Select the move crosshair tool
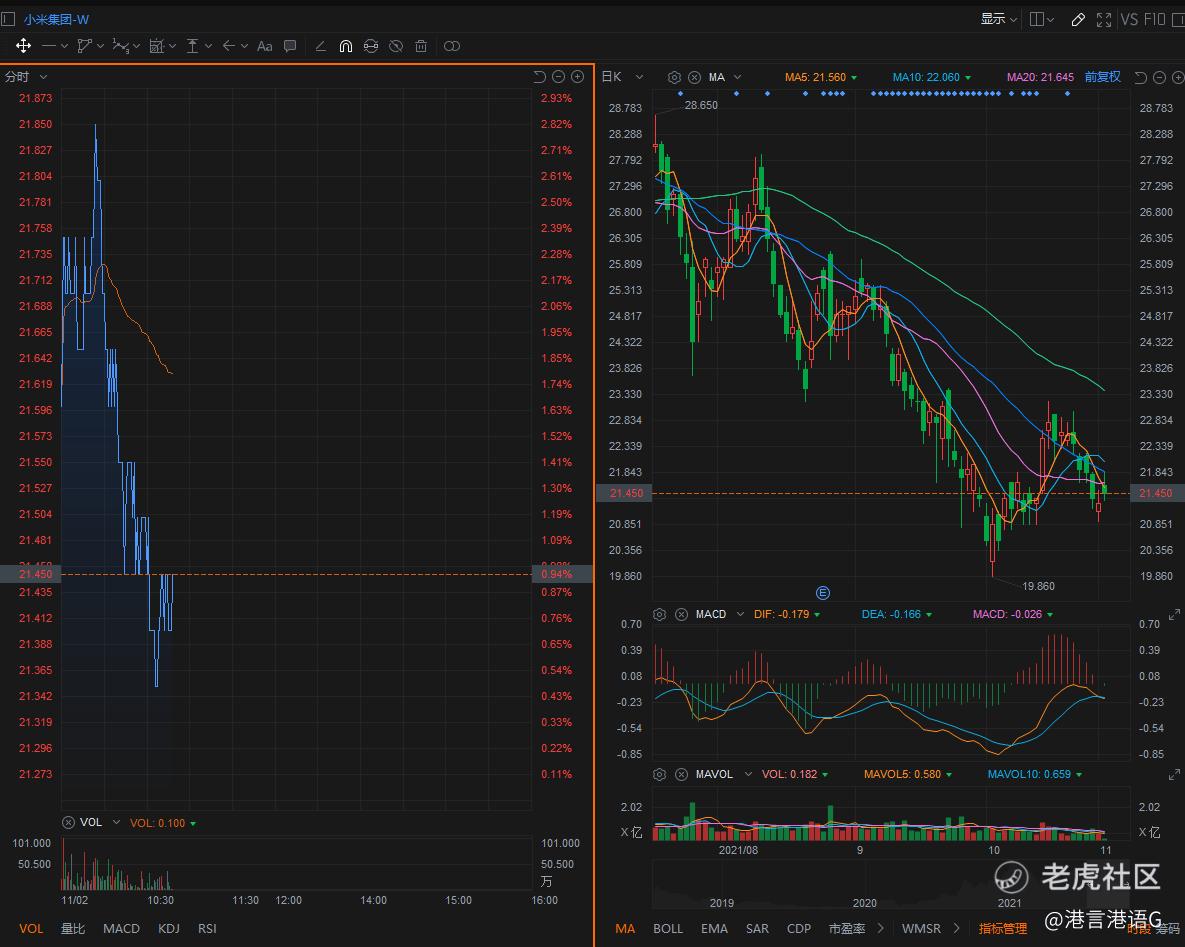 point(23,46)
